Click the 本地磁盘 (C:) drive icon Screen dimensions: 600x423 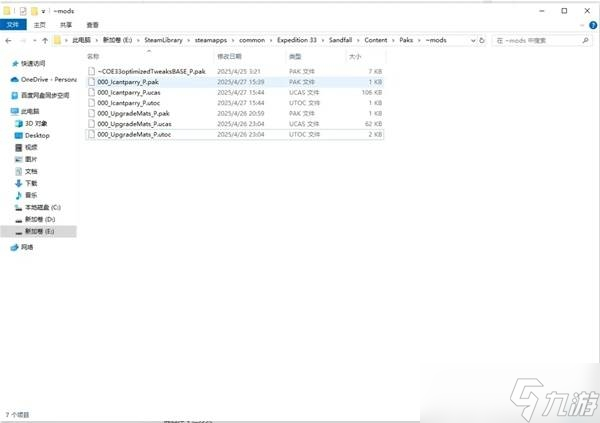coord(18,207)
